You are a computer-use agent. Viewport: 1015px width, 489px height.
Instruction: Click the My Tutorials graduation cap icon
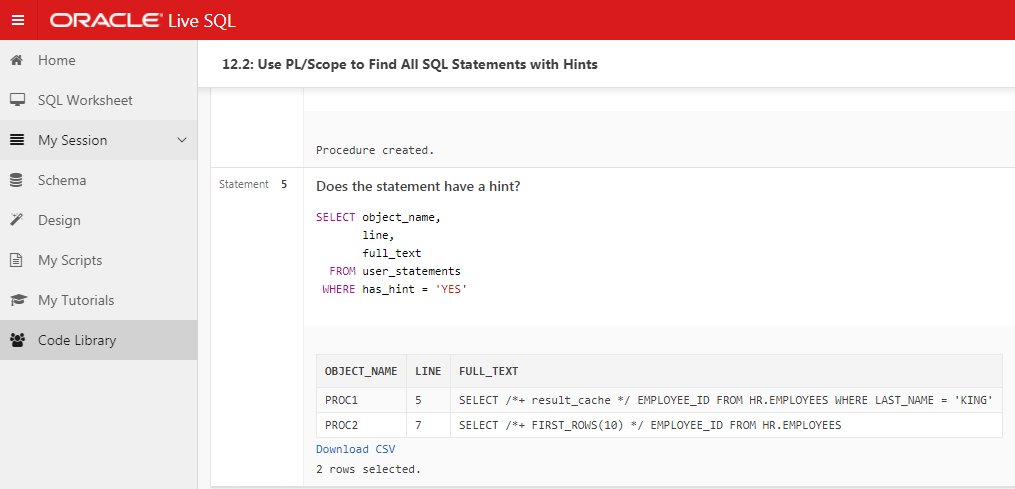pos(18,300)
